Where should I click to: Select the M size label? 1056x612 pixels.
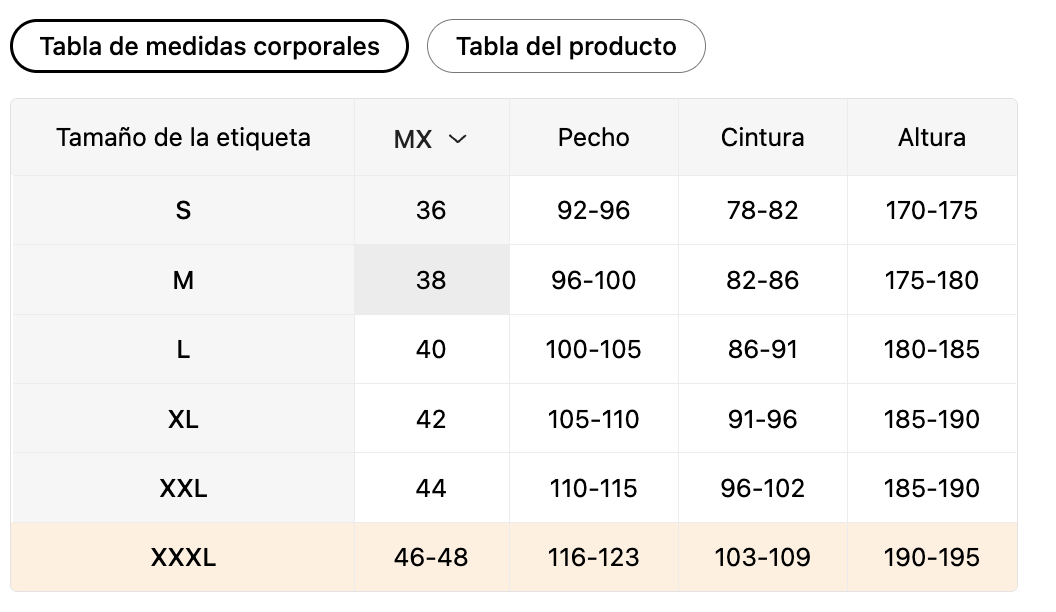[183, 280]
